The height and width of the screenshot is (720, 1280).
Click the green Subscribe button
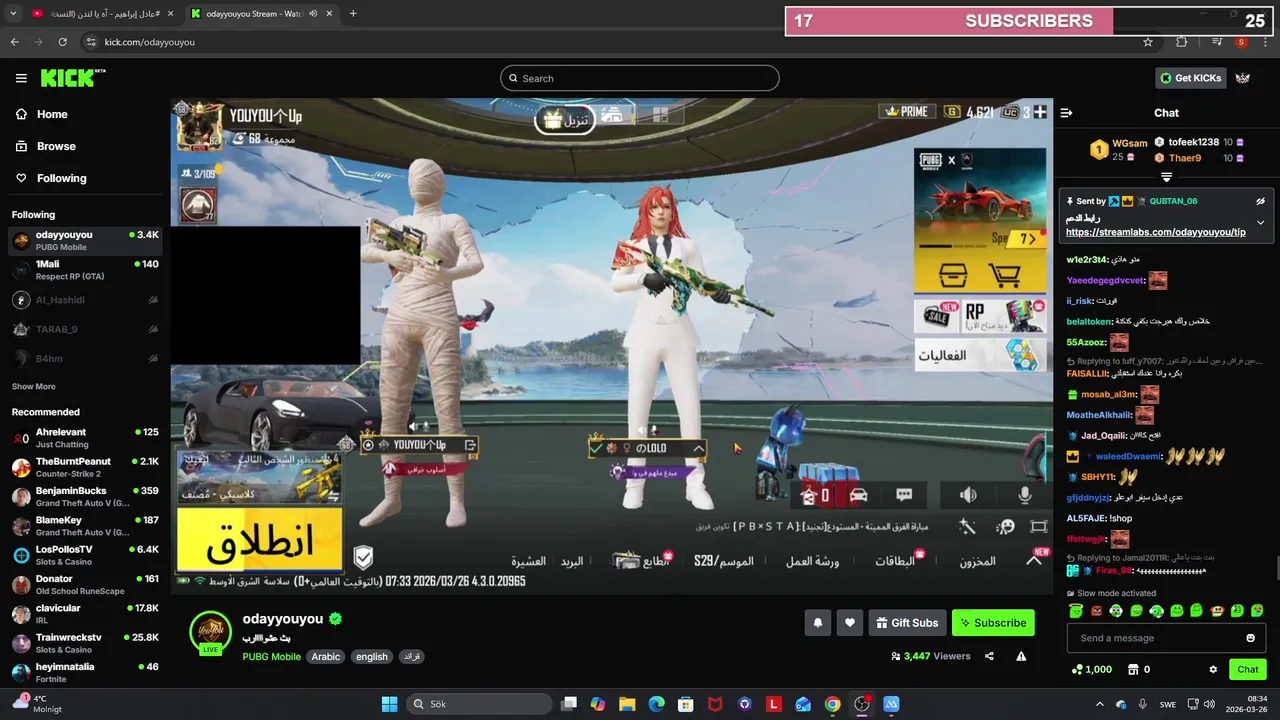tap(993, 623)
